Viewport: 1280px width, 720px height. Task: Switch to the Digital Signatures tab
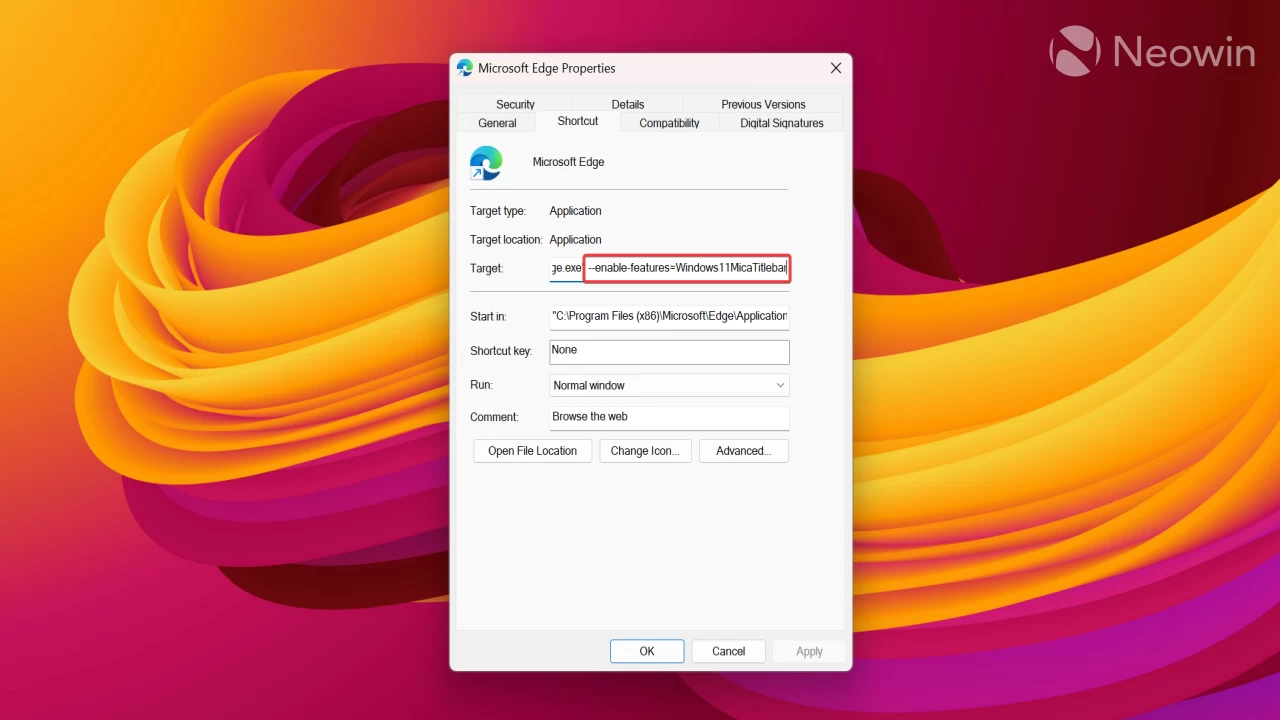[782, 123]
